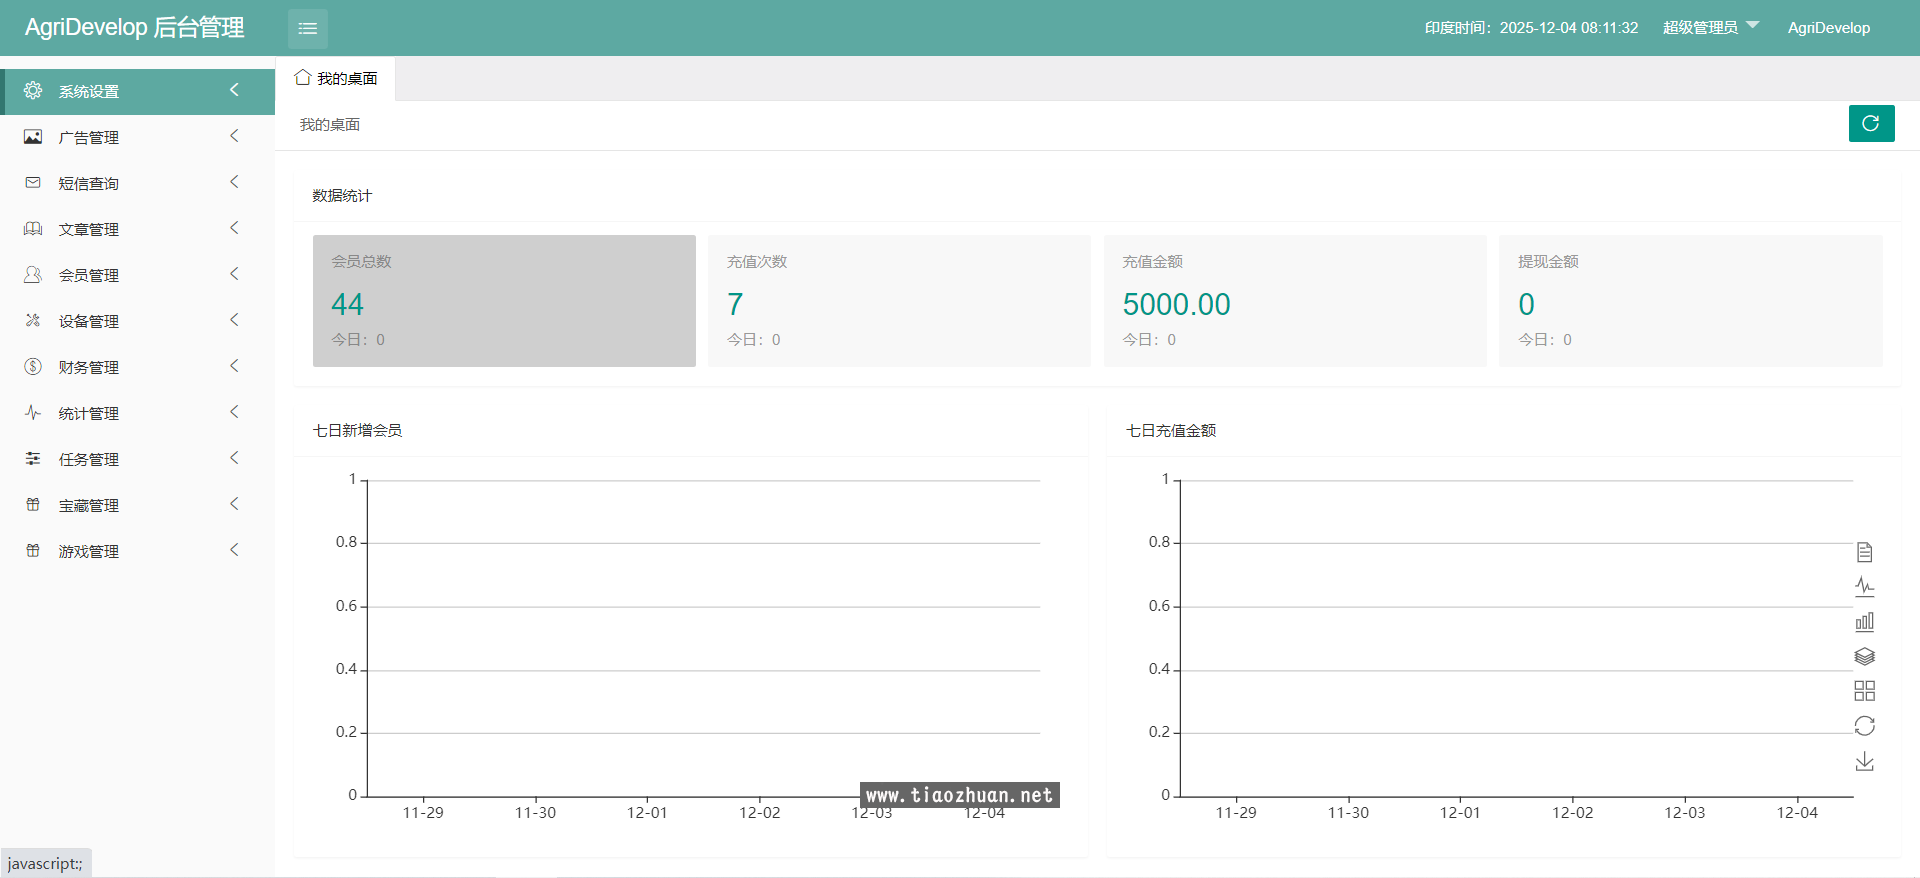Click the green refresh page button

[1870, 123]
